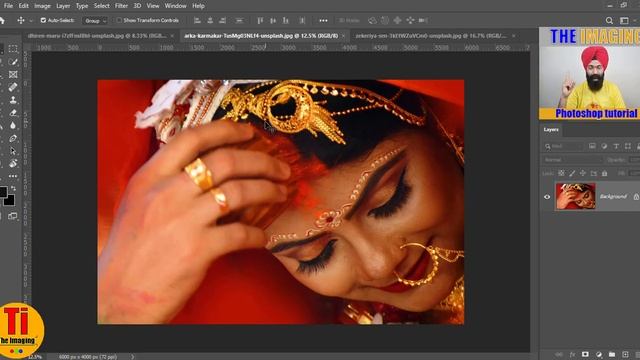Select the Blur droplet tool
Viewport: 640px width, 360px height.
tap(13, 126)
